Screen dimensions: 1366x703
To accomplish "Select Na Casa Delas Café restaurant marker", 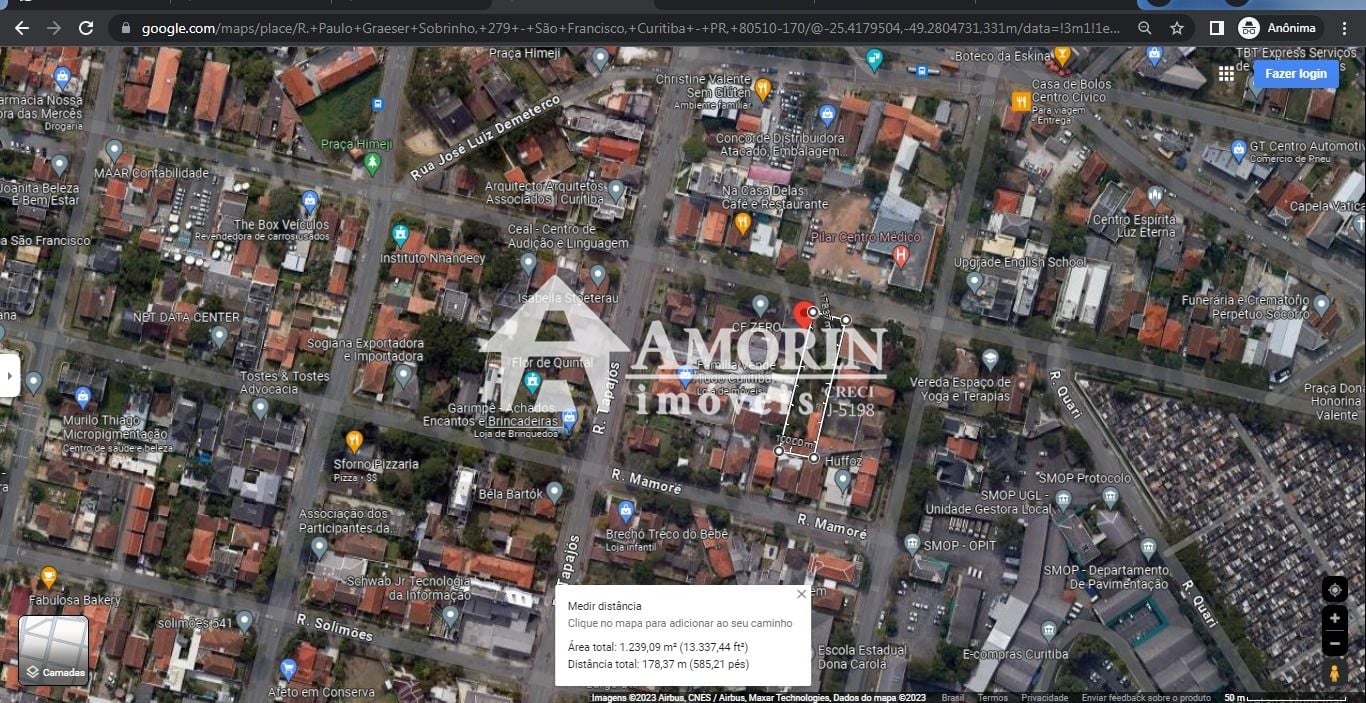I will (742, 223).
